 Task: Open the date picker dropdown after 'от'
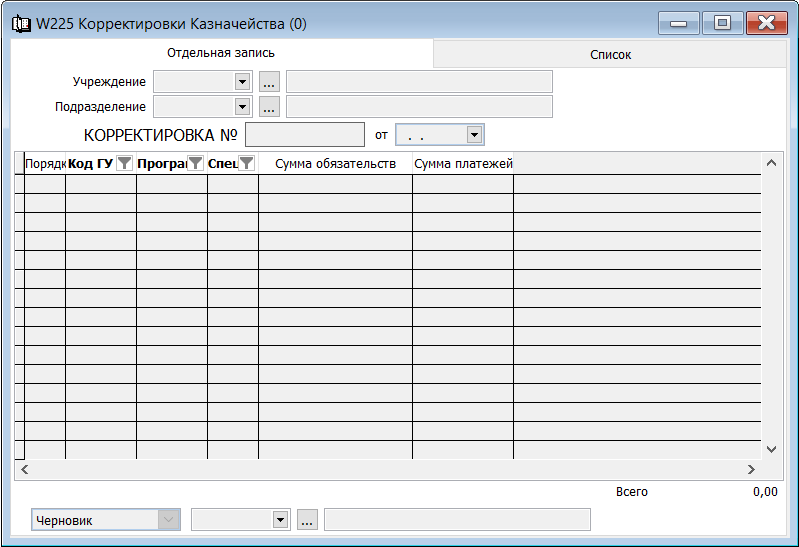[474, 134]
